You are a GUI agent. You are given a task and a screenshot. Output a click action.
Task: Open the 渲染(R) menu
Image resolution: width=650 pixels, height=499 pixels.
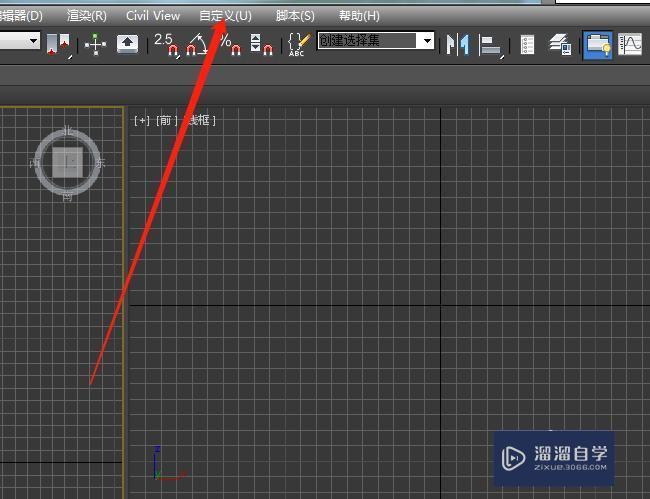click(87, 16)
